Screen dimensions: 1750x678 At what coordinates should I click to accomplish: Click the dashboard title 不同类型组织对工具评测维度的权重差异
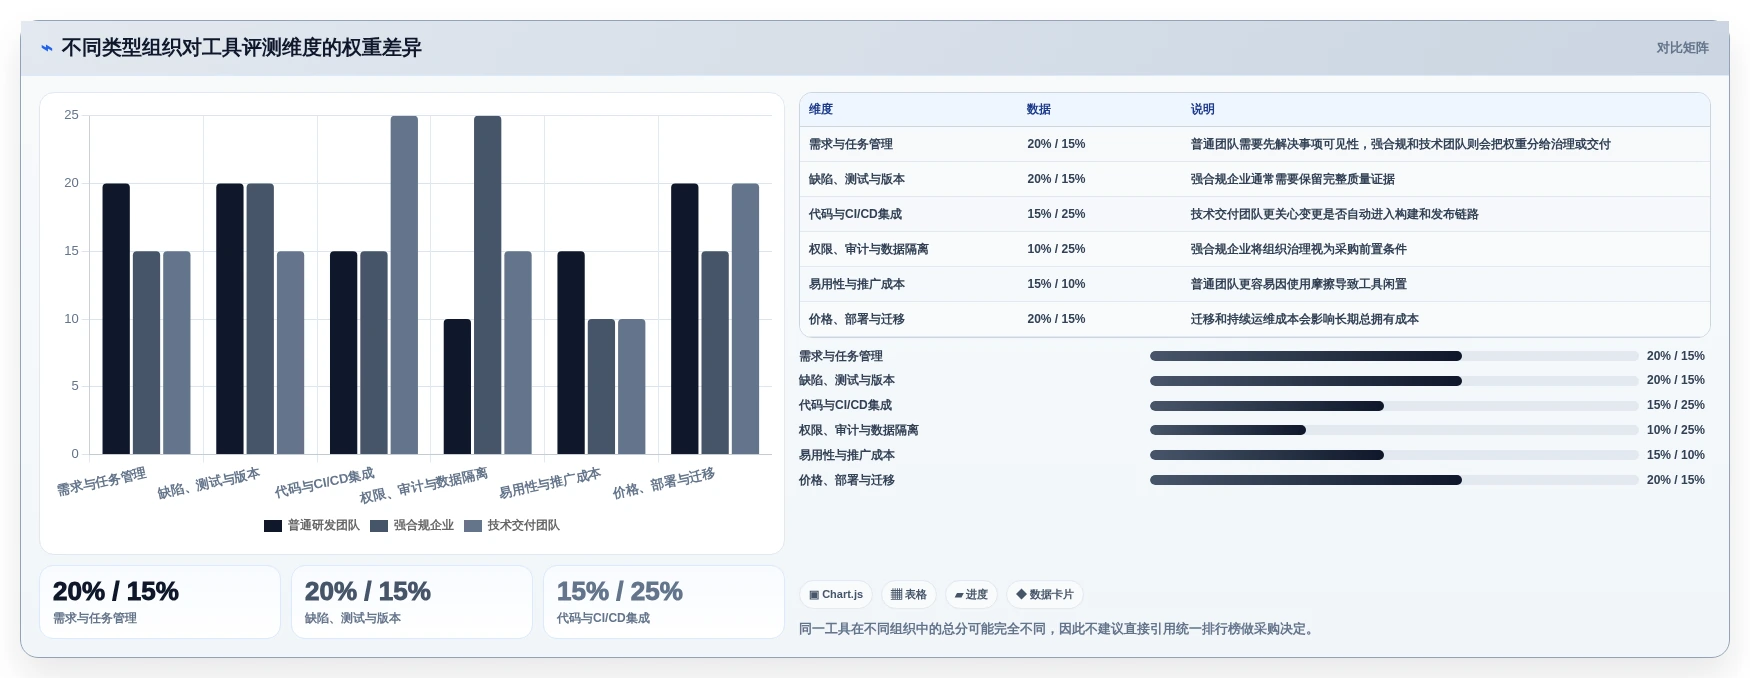pos(242,48)
